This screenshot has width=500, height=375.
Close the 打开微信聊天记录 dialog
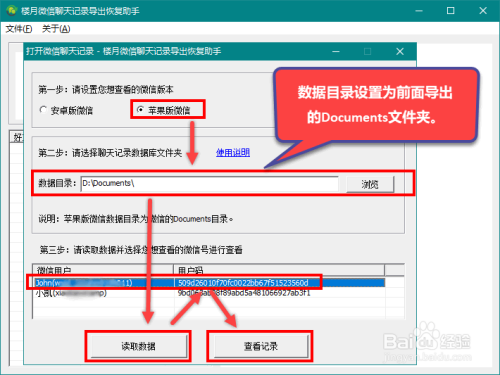(x=400, y=51)
